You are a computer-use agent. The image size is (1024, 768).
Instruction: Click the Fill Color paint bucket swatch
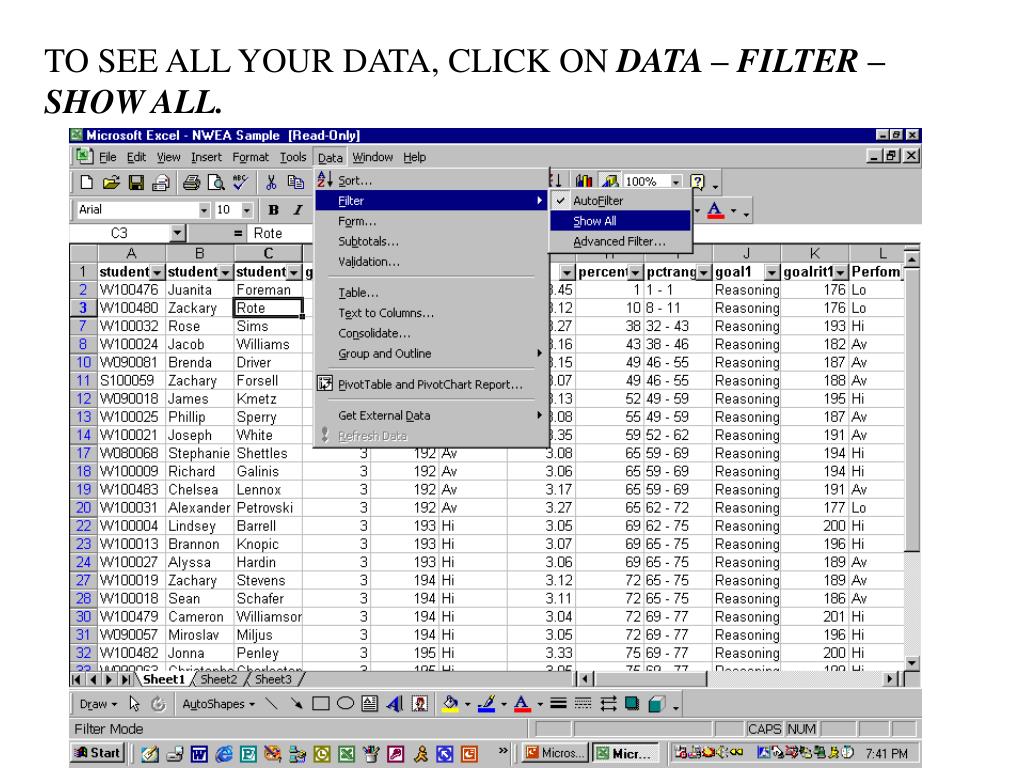tap(450, 703)
